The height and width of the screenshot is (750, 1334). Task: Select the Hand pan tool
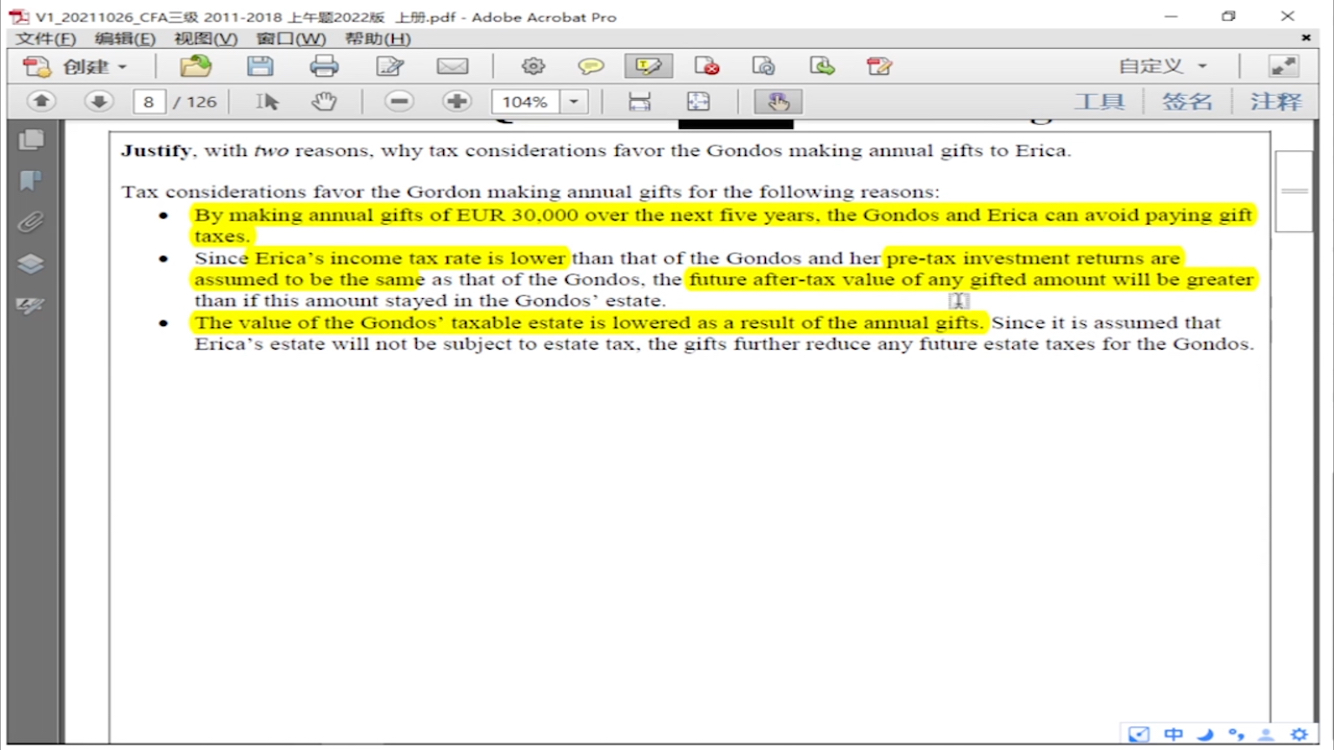coord(324,102)
